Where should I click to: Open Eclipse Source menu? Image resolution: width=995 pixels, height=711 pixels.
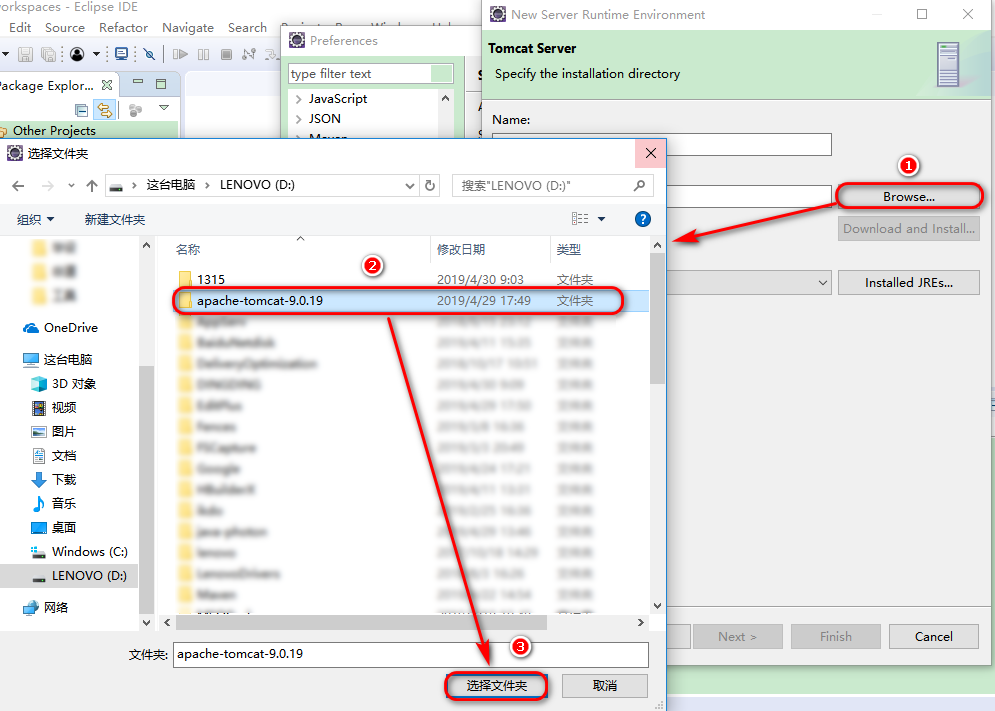coord(65,27)
